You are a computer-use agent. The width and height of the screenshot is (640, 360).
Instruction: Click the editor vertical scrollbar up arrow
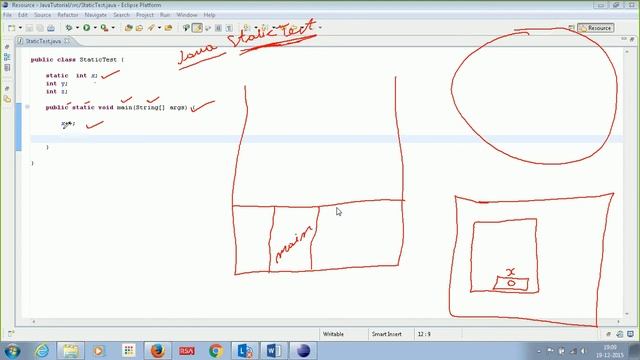pos(627,52)
